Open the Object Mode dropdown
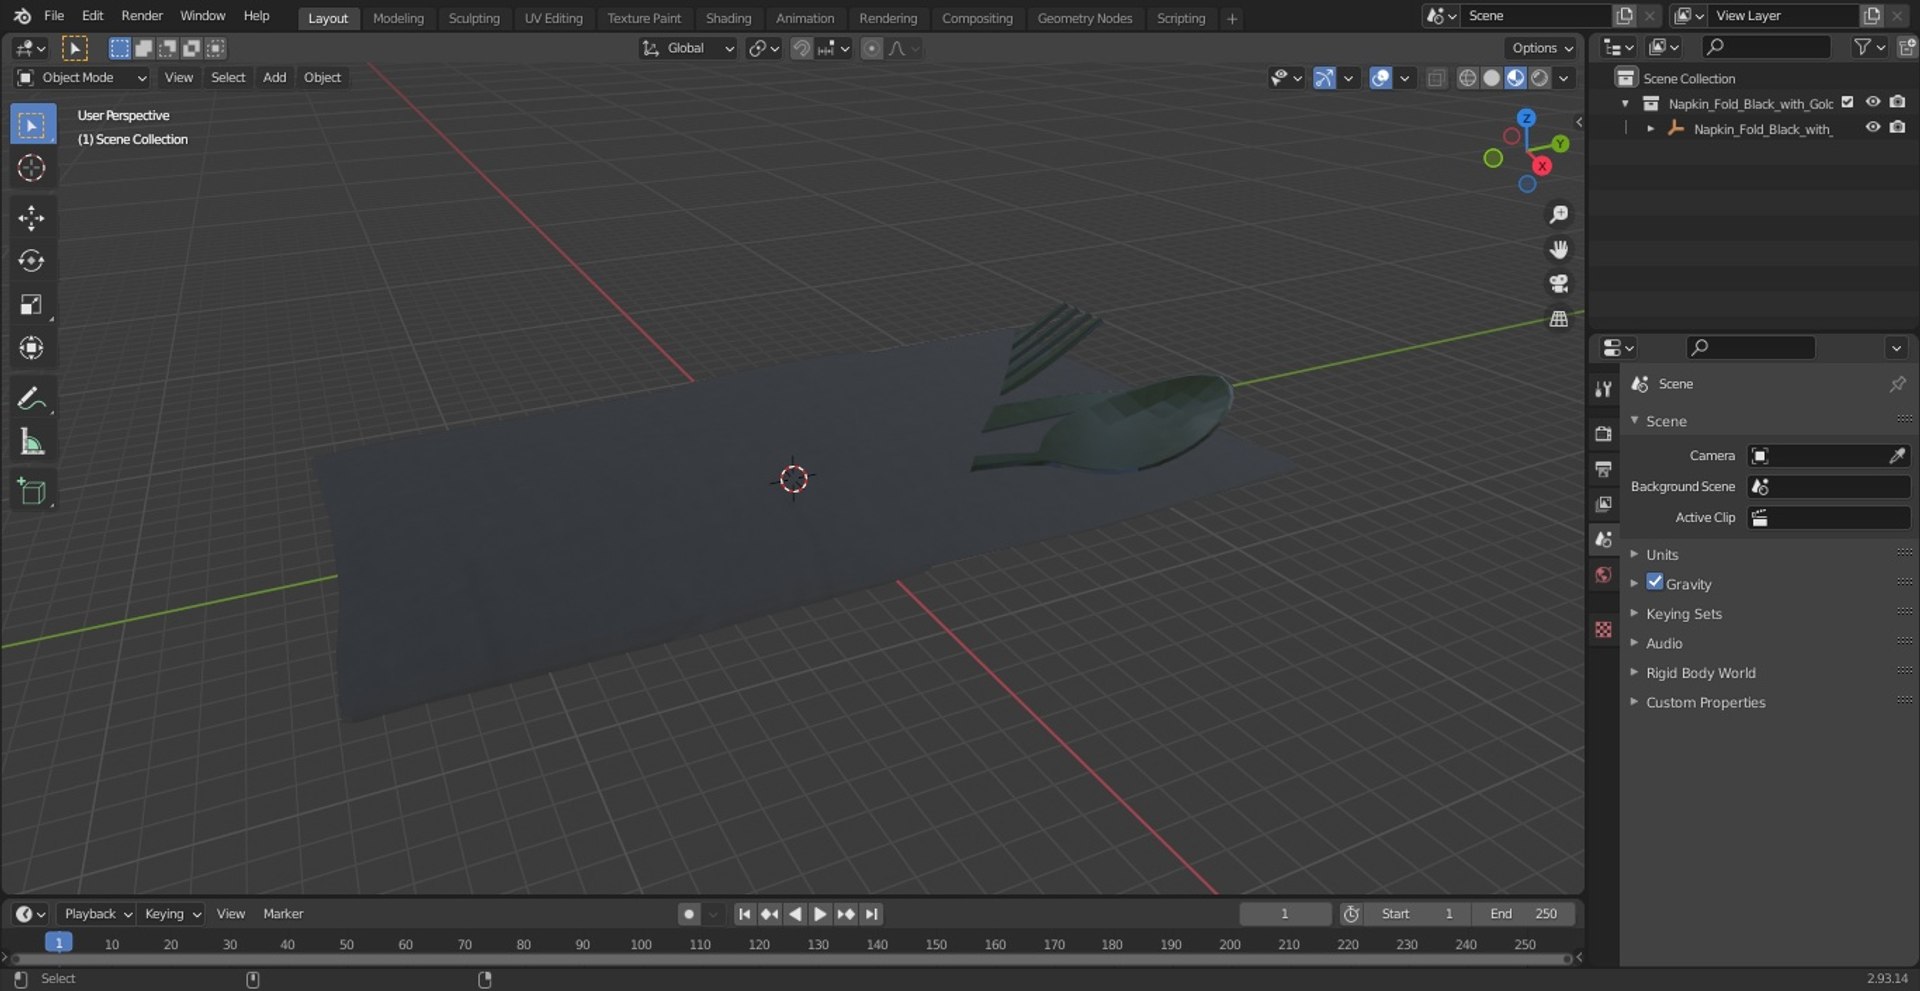The height and width of the screenshot is (991, 1920). click(x=82, y=78)
